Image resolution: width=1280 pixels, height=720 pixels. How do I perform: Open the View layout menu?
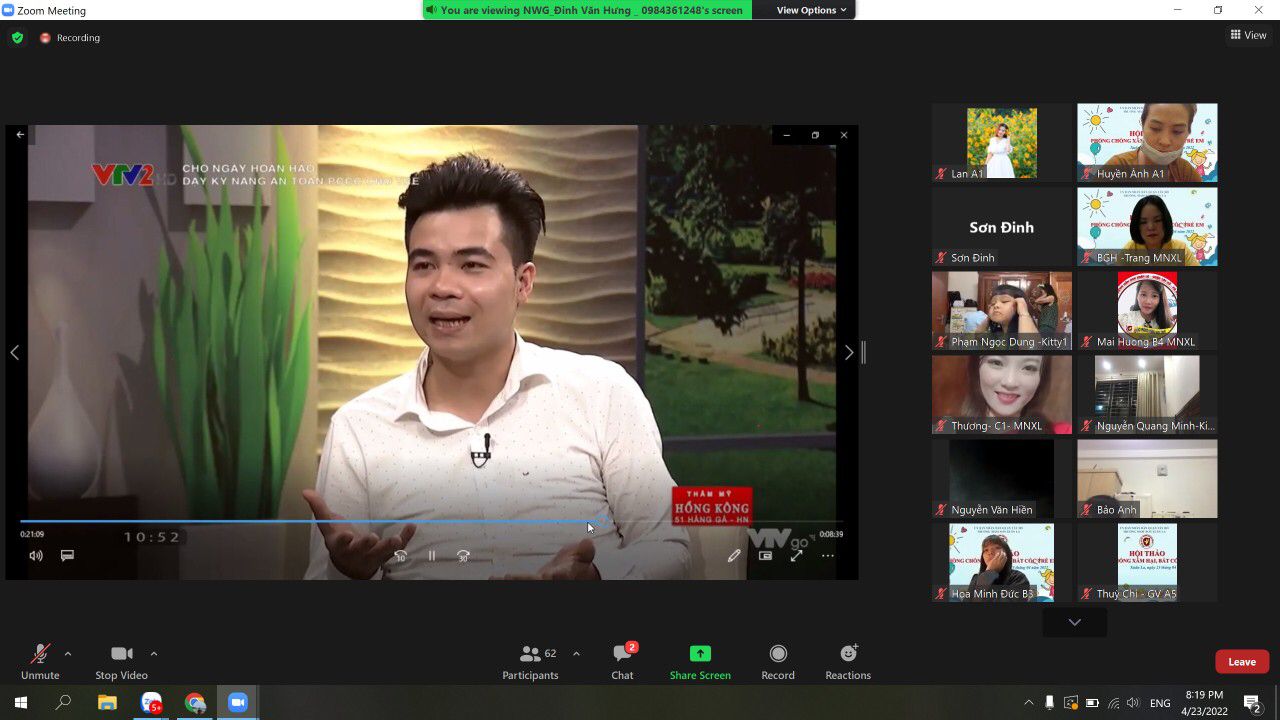coord(1248,35)
